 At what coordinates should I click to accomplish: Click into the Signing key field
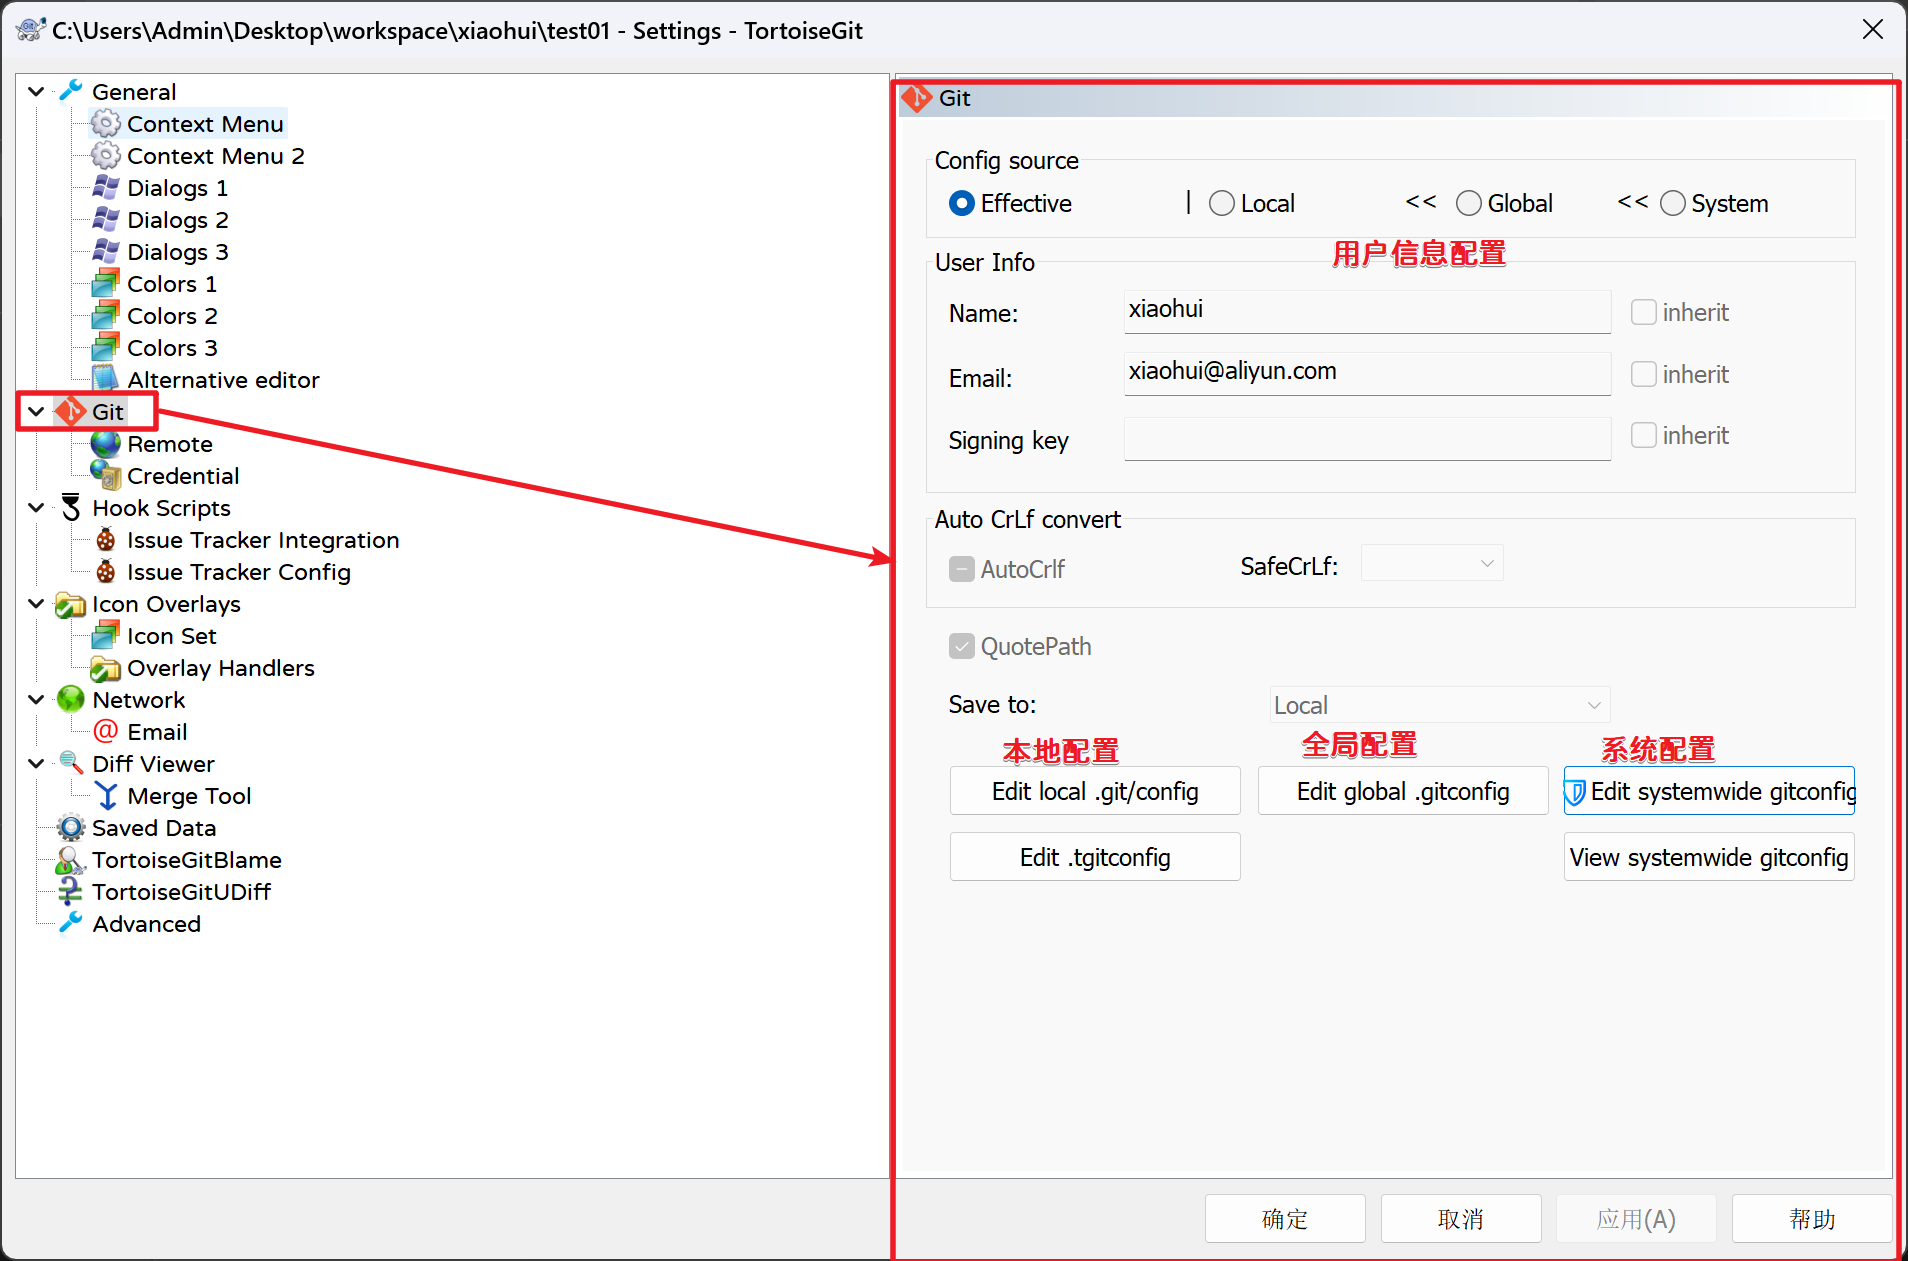point(1367,439)
